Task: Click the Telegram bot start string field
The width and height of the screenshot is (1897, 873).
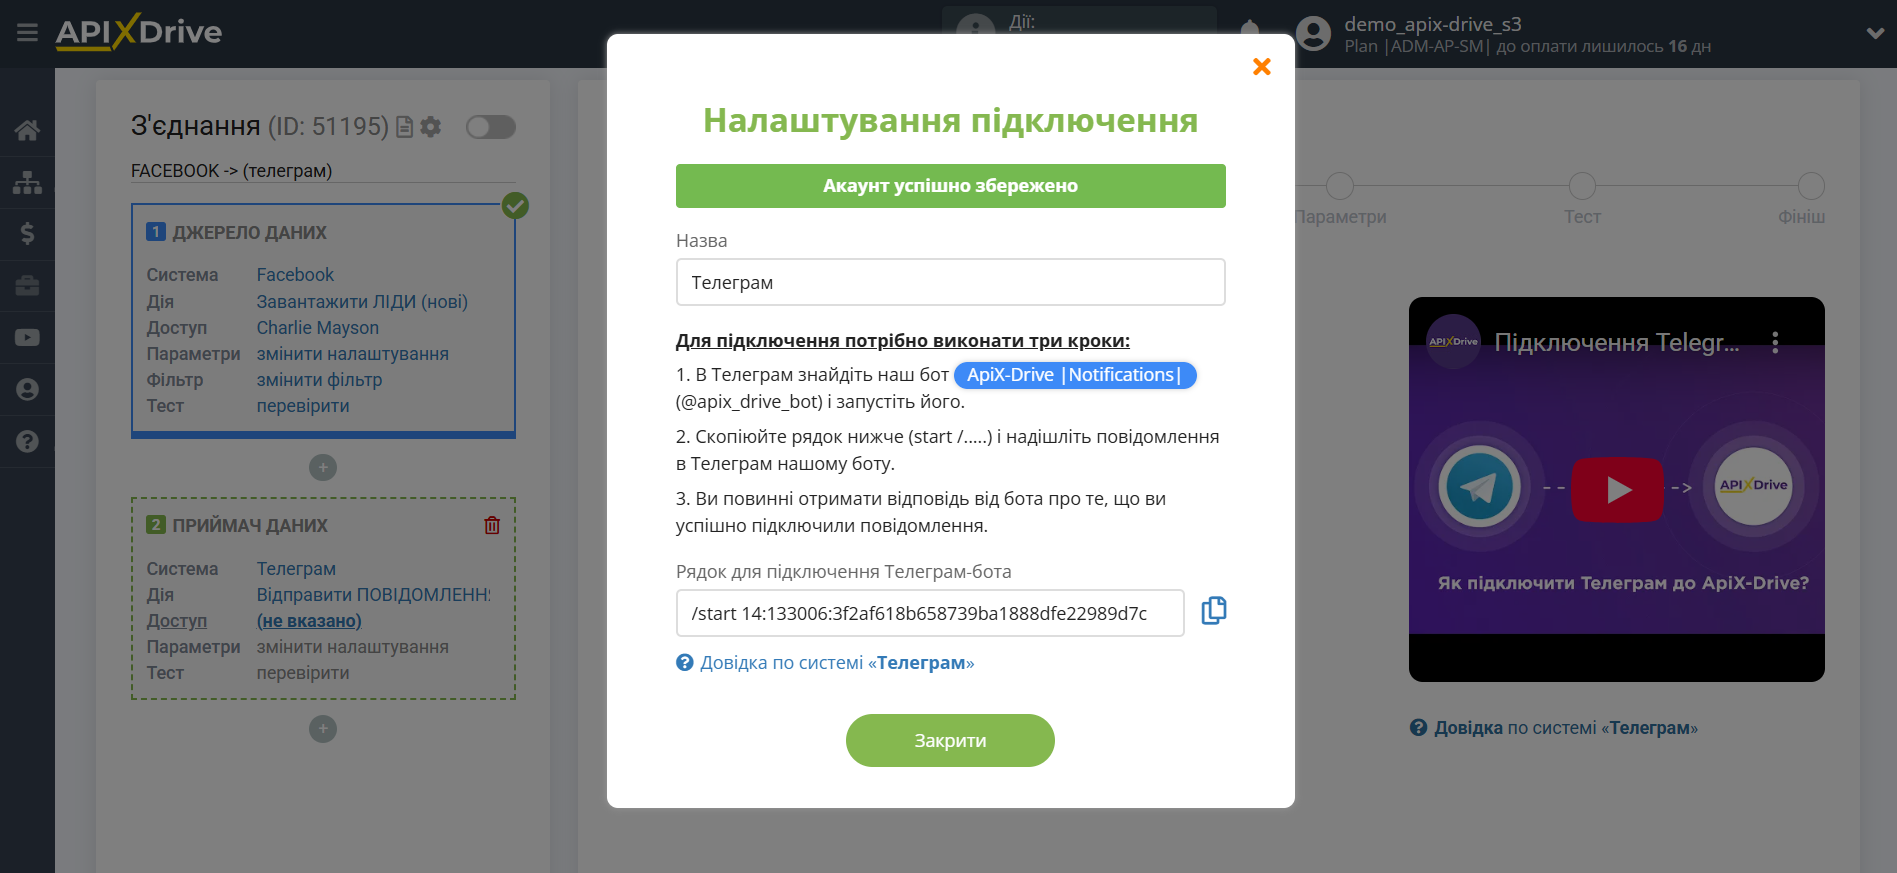Action: pos(930,613)
